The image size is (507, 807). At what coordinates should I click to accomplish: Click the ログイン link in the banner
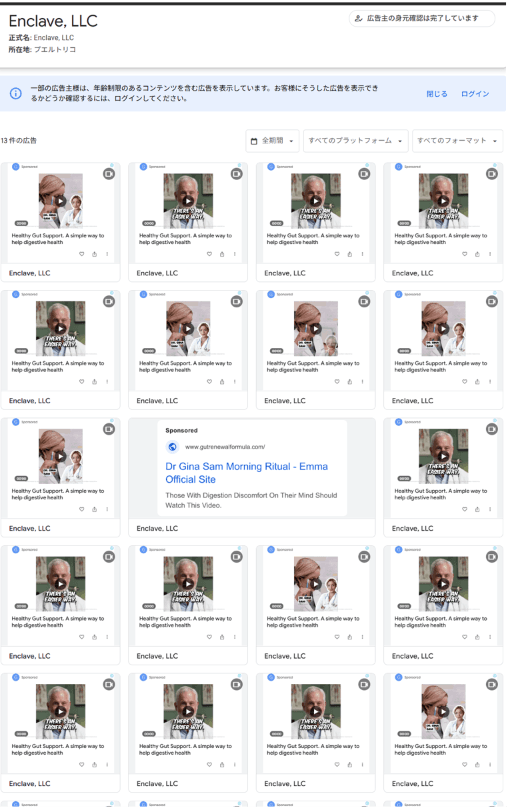click(475, 94)
